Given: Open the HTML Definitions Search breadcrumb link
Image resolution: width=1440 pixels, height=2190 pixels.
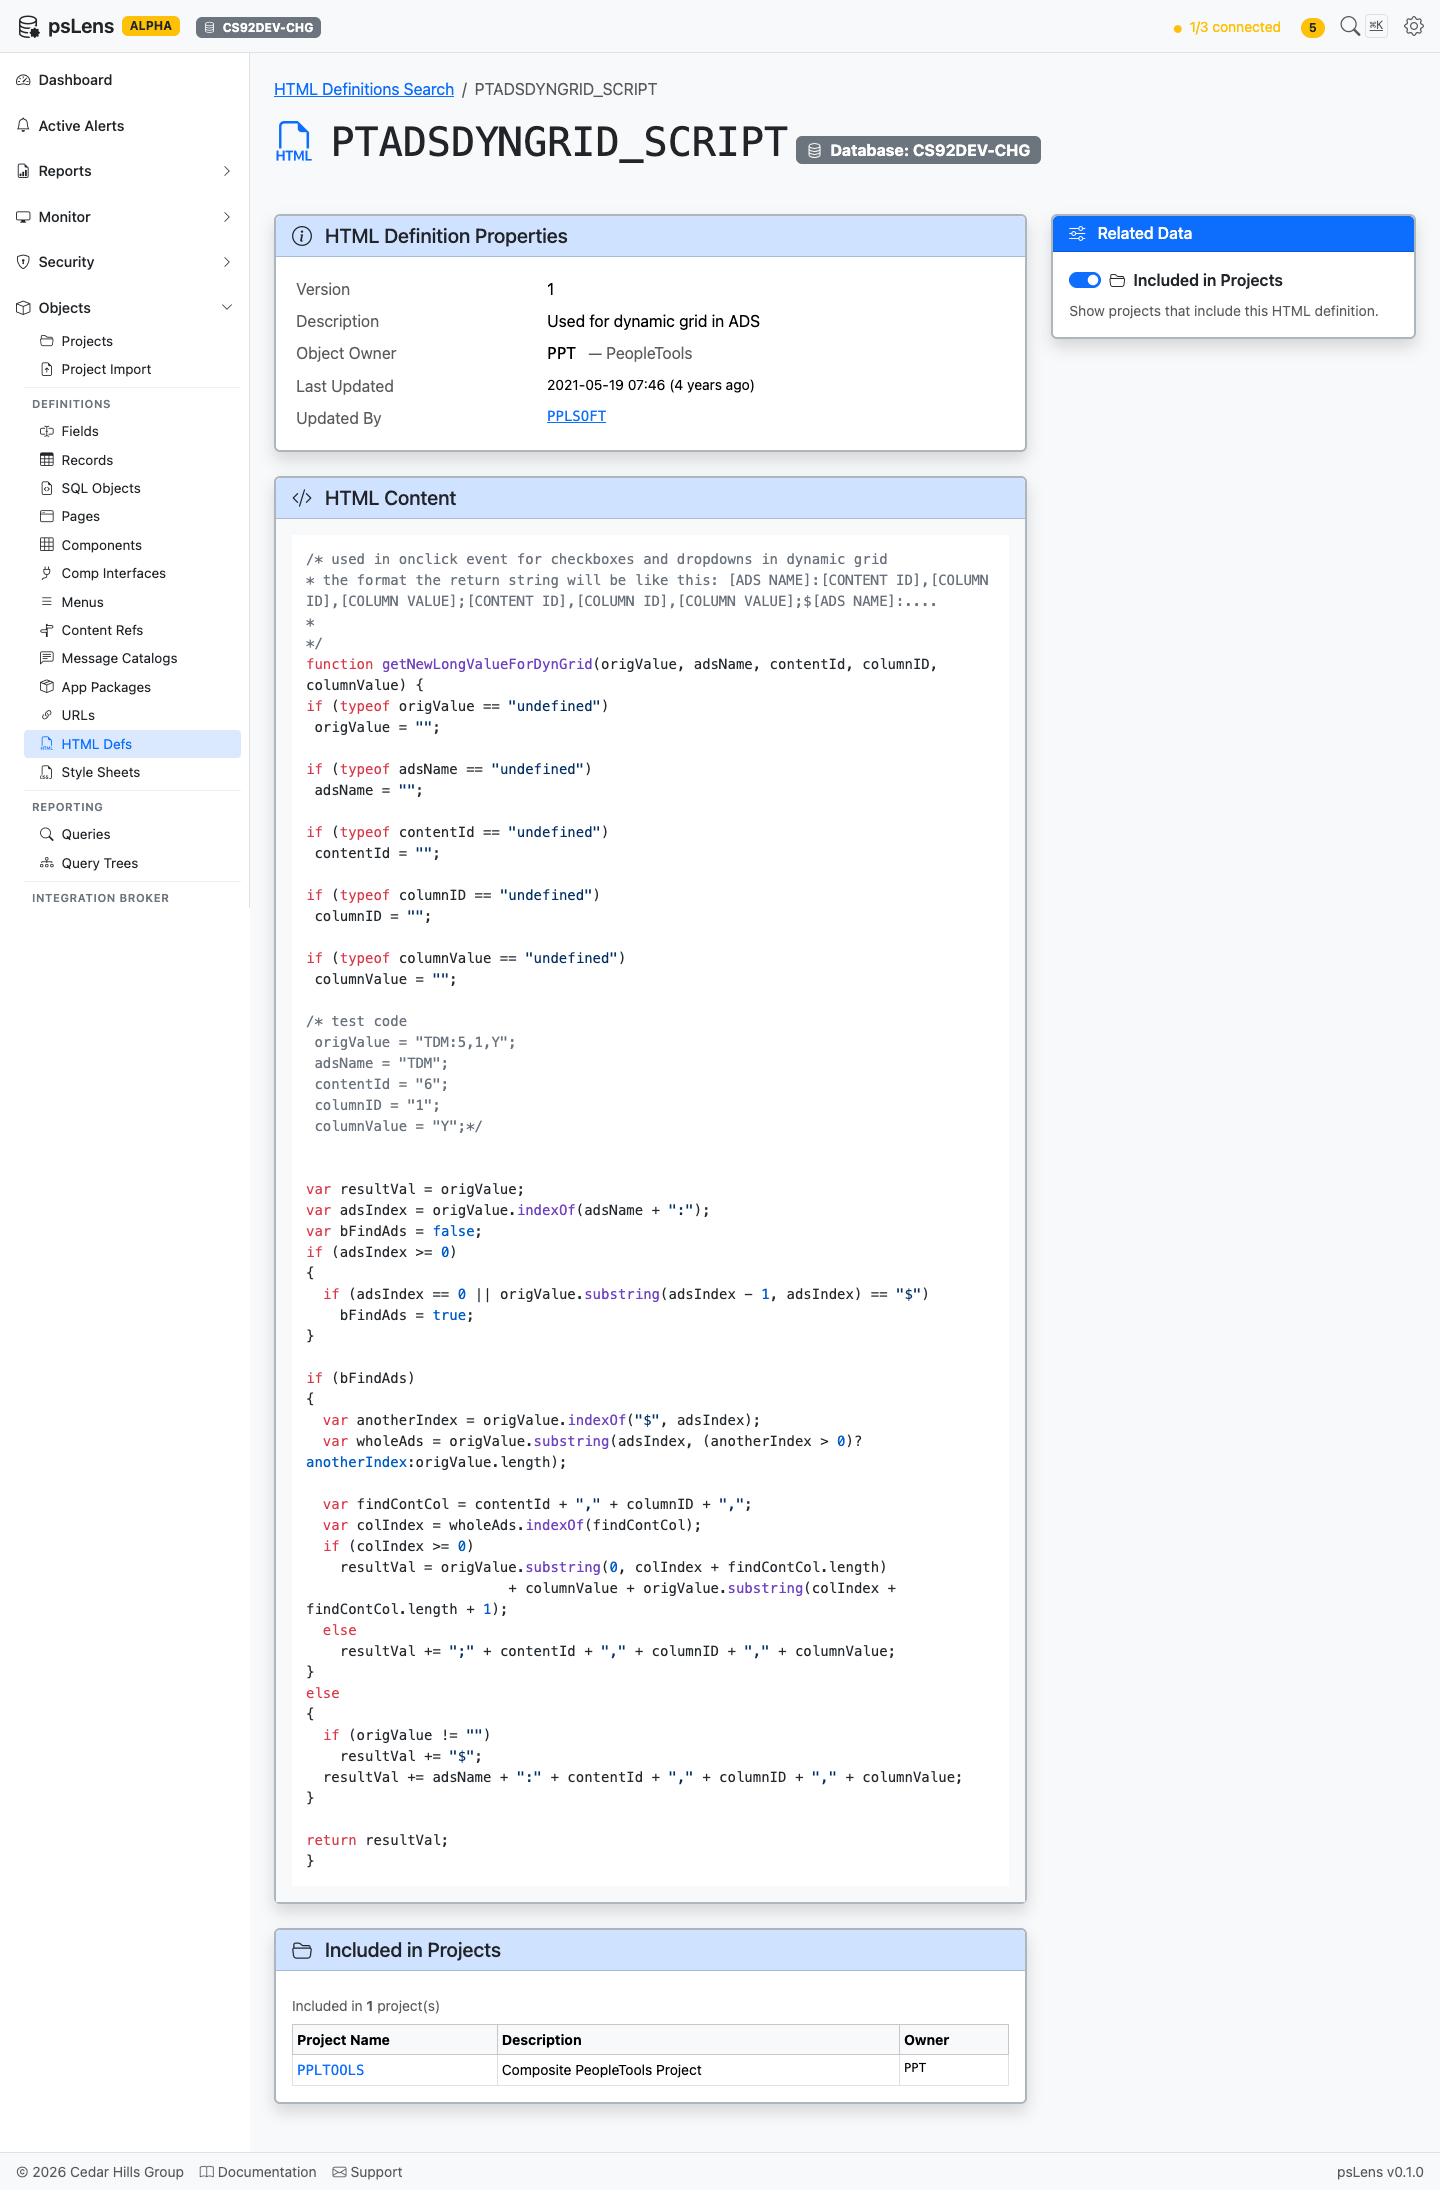Looking at the screenshot, I should (364, 89).
